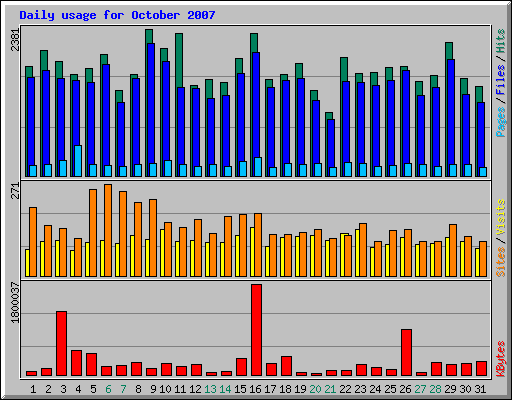Click weekend day 13 label

coord(210,389)
